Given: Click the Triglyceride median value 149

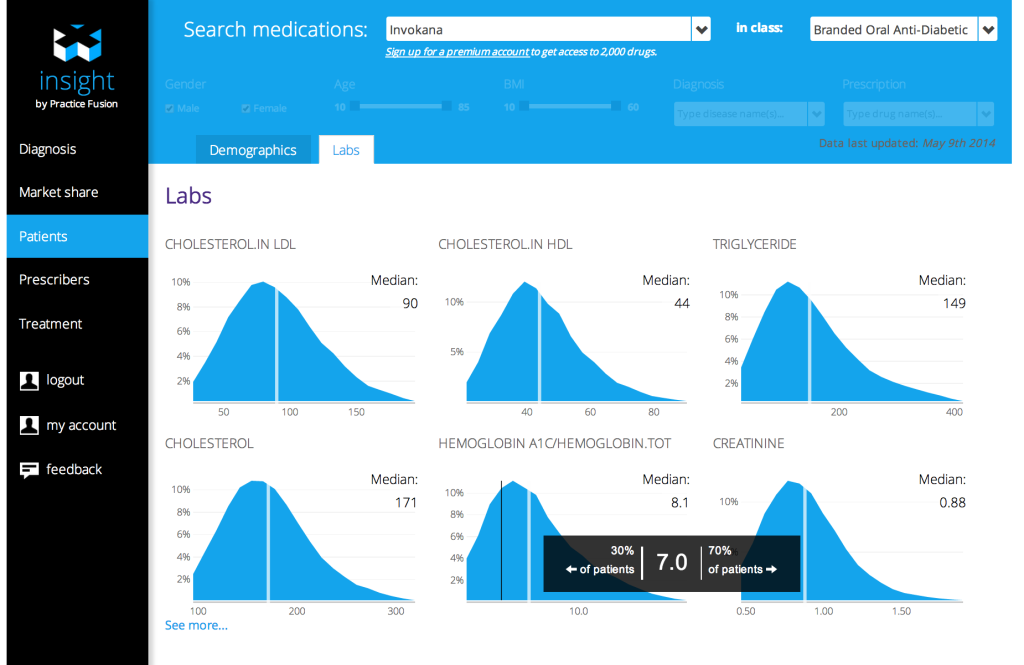Looking at the screenshot, I should tap(954, 303).
